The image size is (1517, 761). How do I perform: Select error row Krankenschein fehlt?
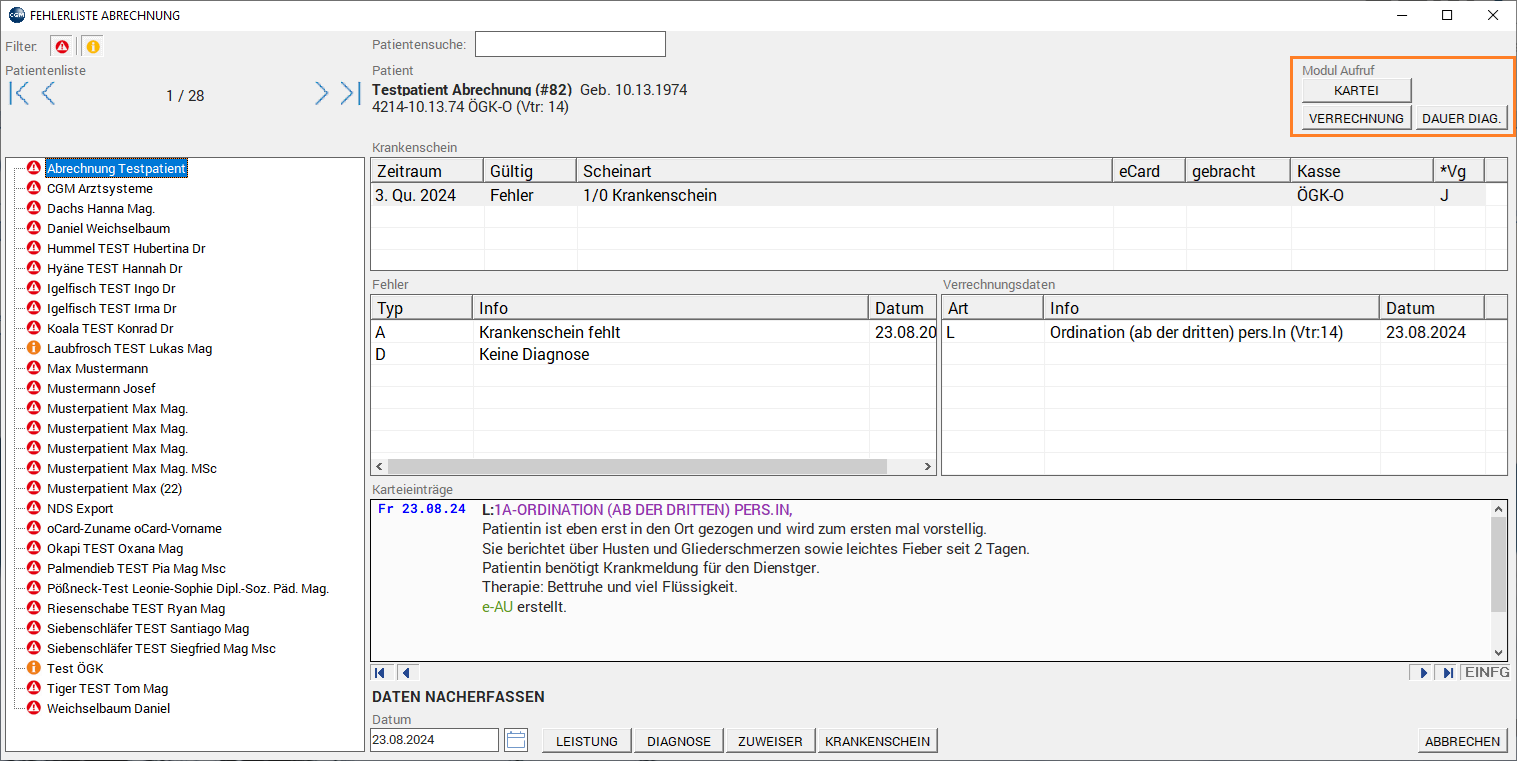pos(653,332)
